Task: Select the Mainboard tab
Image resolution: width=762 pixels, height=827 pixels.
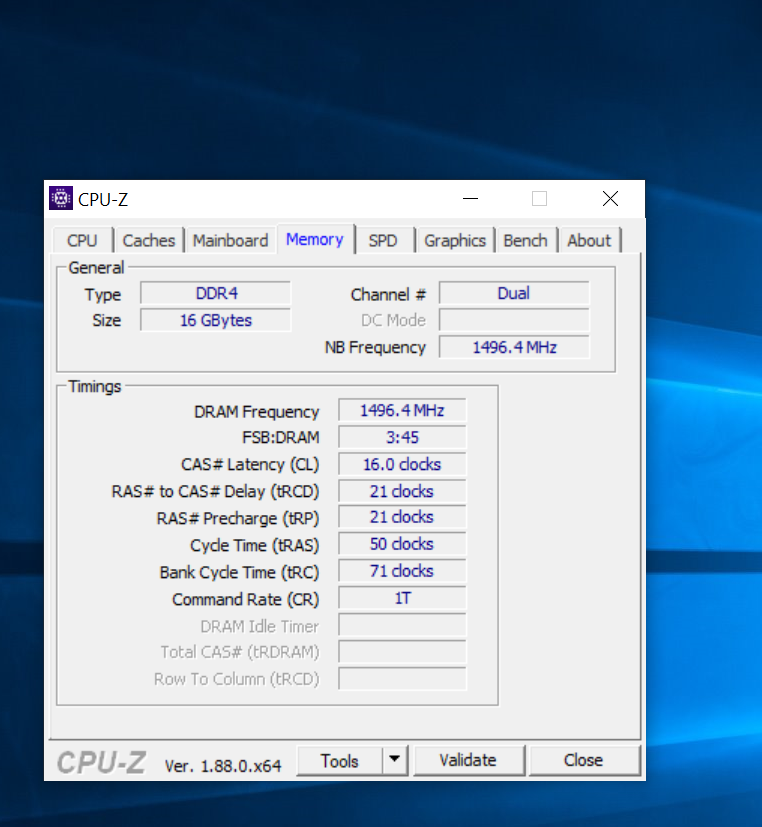Action: 230,241
